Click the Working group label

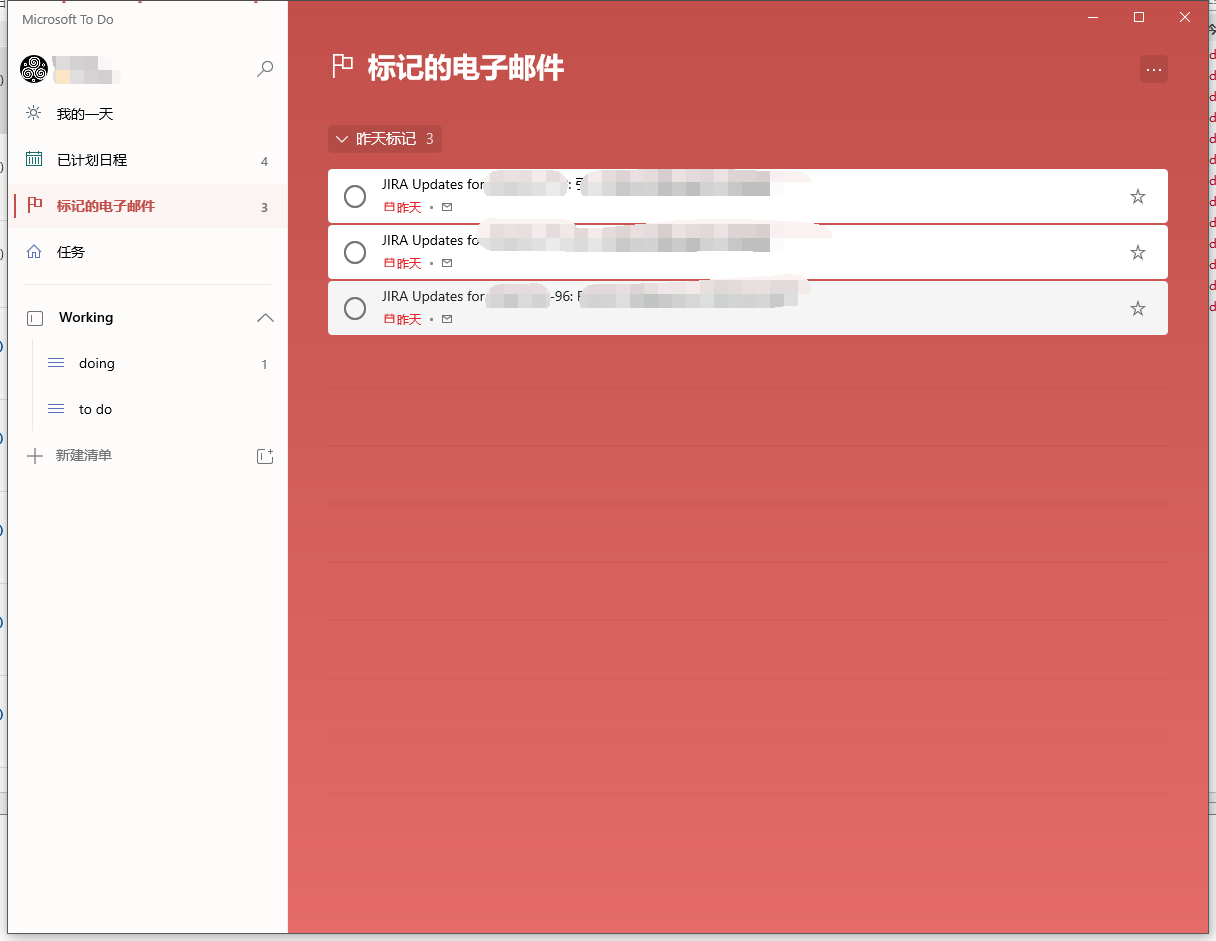point(86,317)
